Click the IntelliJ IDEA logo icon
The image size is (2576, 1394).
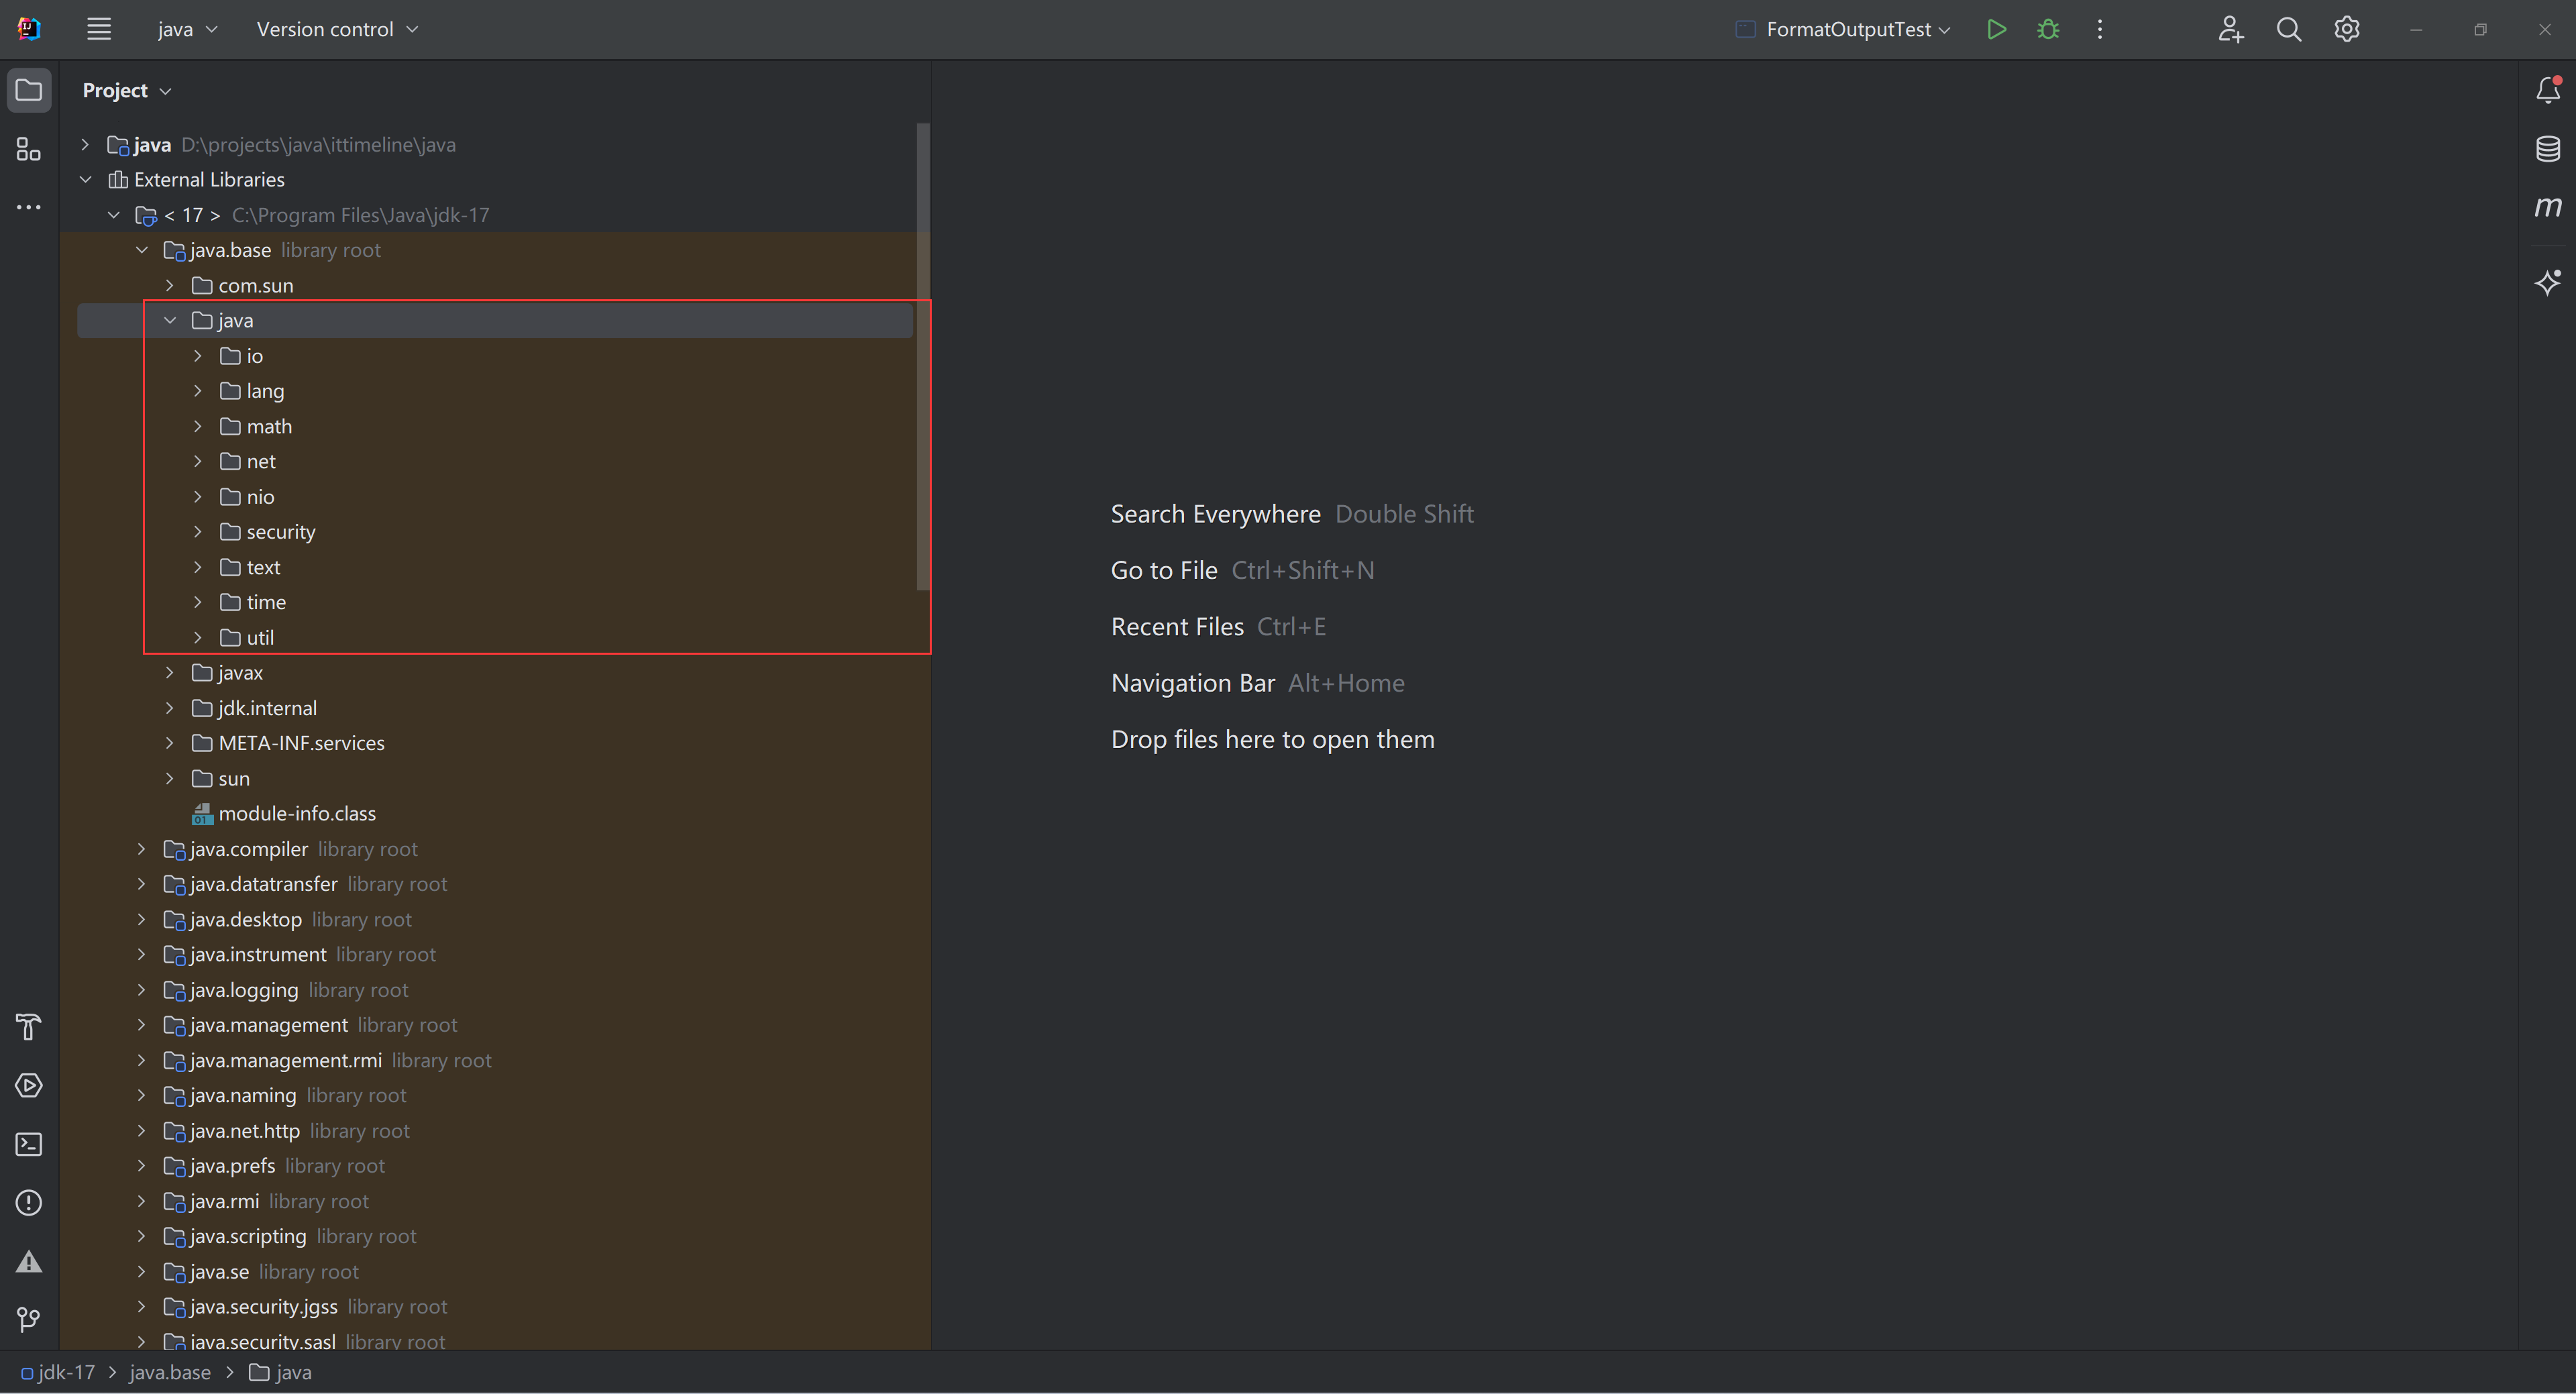pos(29,29)
